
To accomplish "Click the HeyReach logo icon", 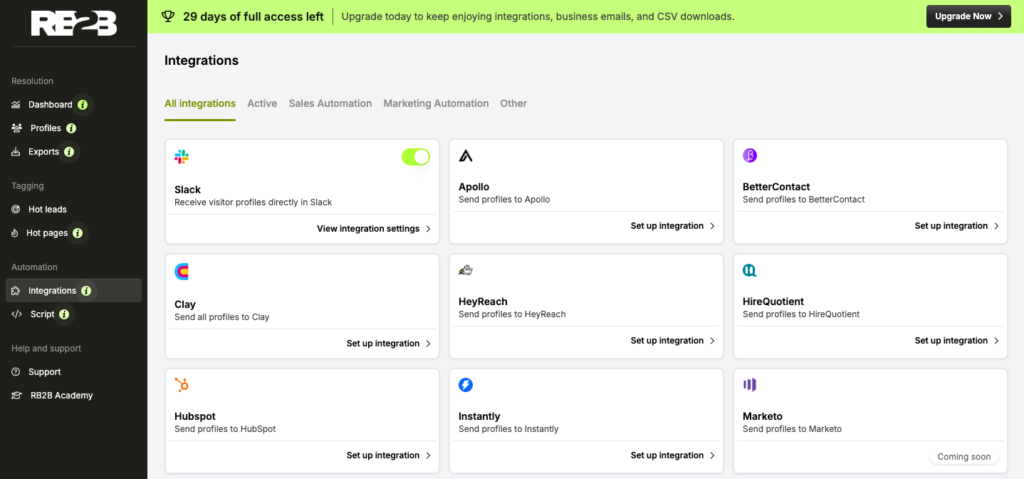I will tap(466, 271).
